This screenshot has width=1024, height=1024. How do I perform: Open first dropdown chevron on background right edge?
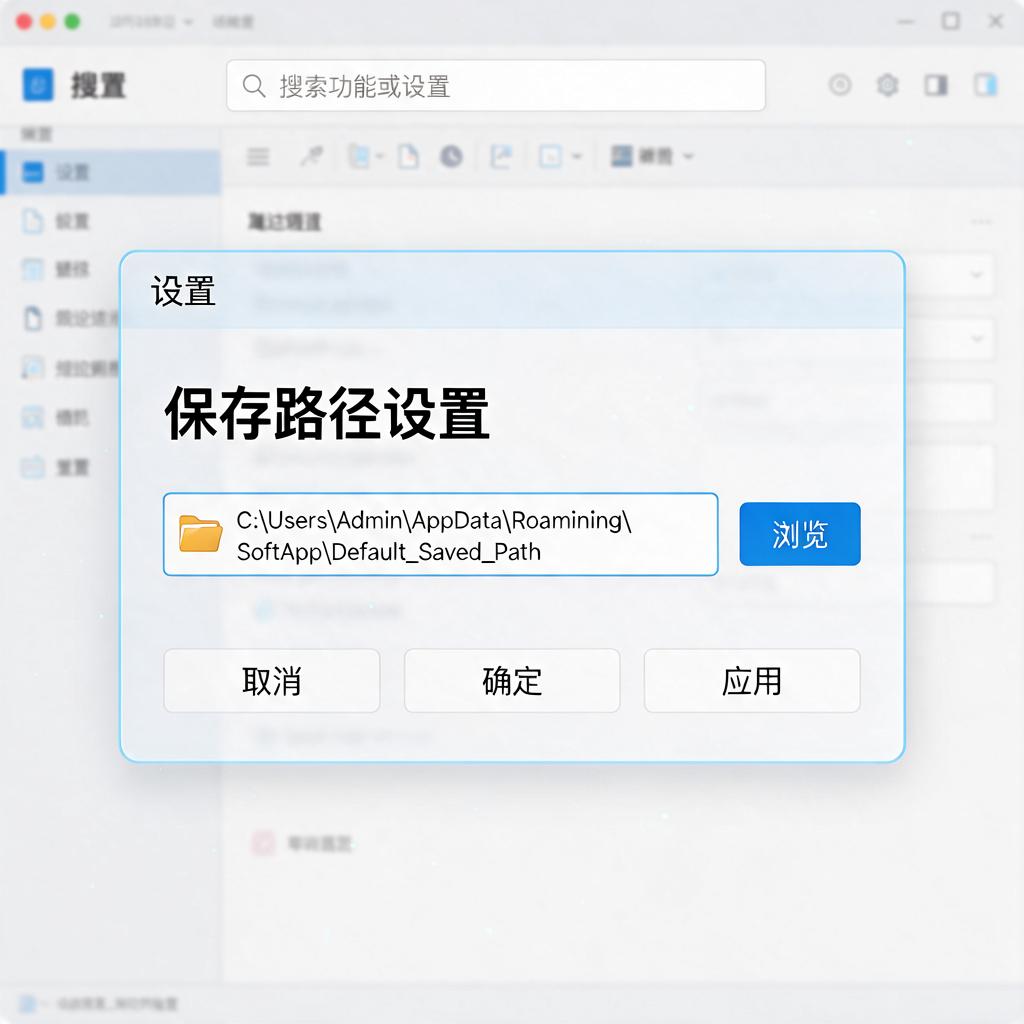[x=977, y=274]
